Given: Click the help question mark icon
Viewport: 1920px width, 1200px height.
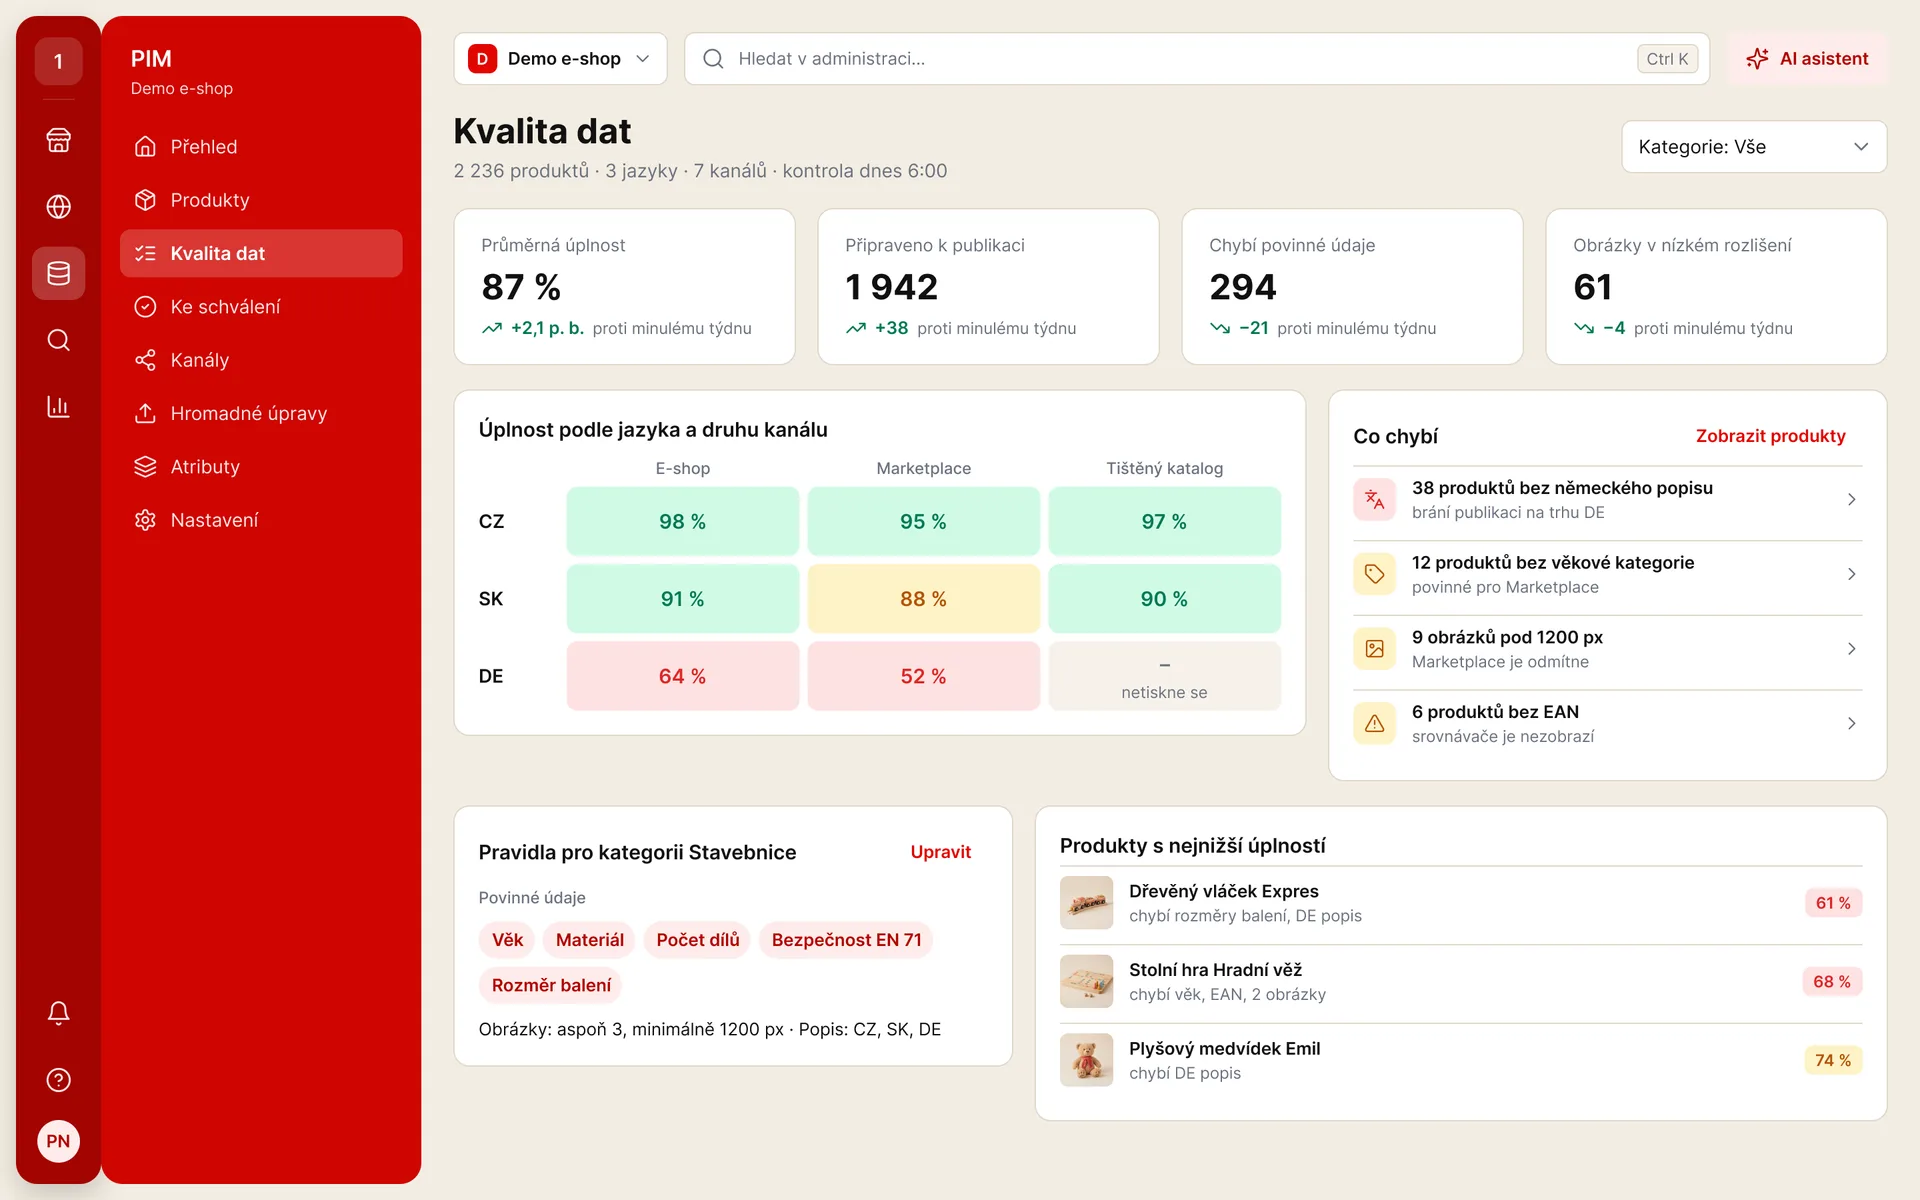Looking at the screenshot, I should click(x=58, y=1080).
